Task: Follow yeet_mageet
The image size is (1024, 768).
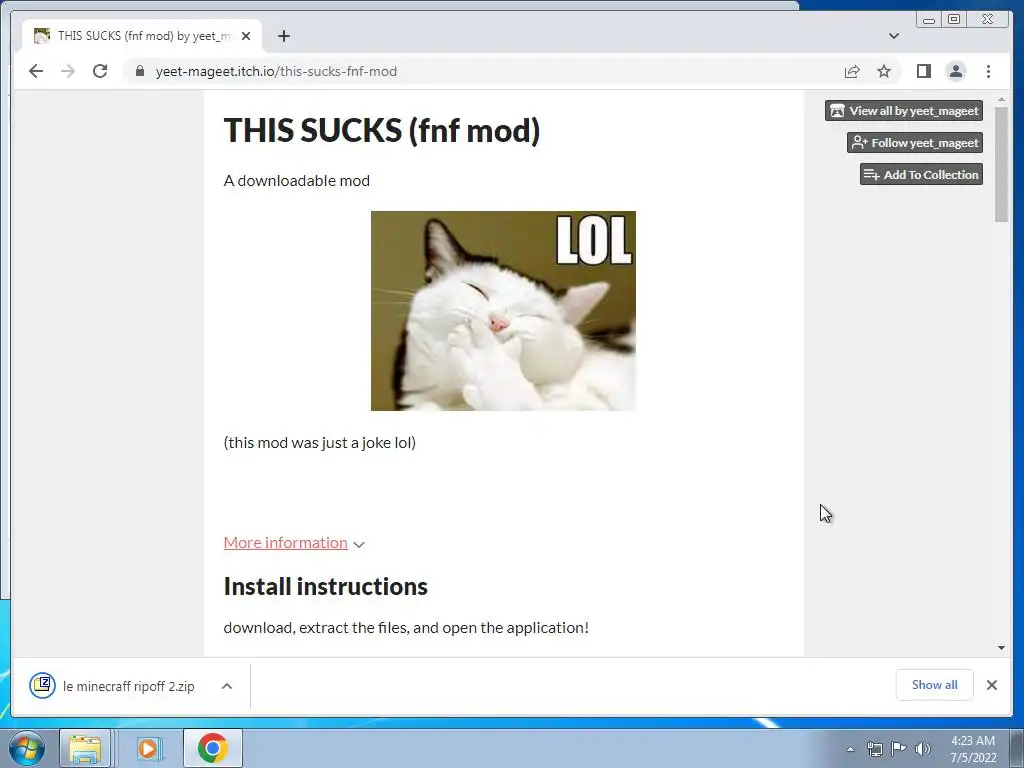Action: 915,142
